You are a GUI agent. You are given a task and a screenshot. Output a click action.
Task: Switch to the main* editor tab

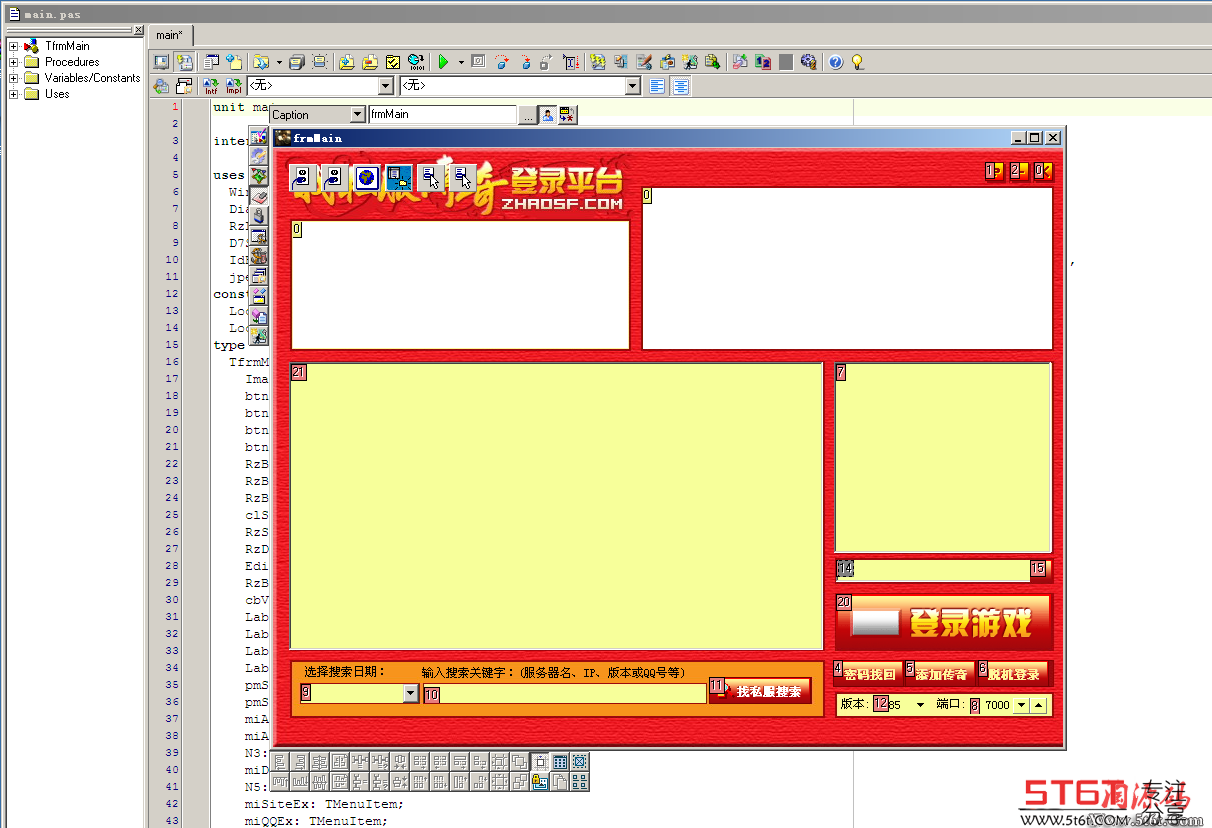coord(170,35)
